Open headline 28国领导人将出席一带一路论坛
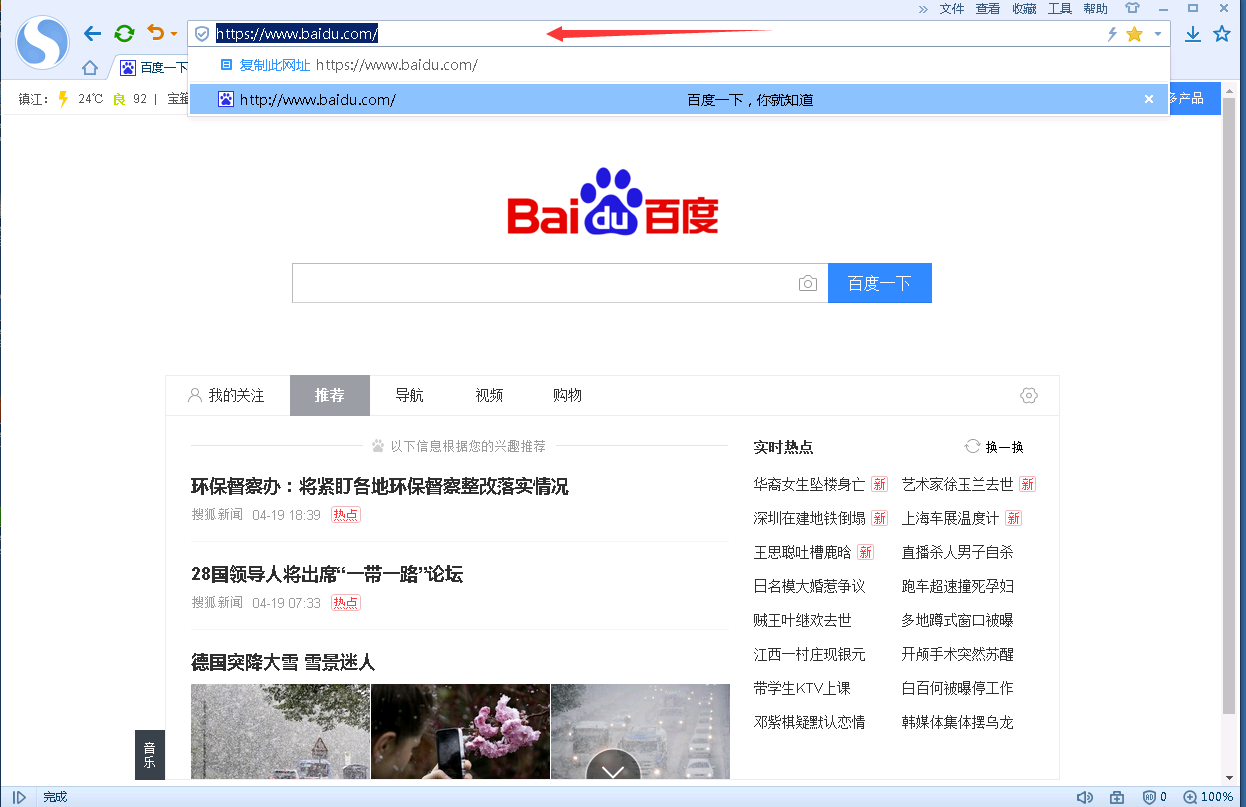The height and width of the screenshot is (807, 1246). tap(327, 575)
